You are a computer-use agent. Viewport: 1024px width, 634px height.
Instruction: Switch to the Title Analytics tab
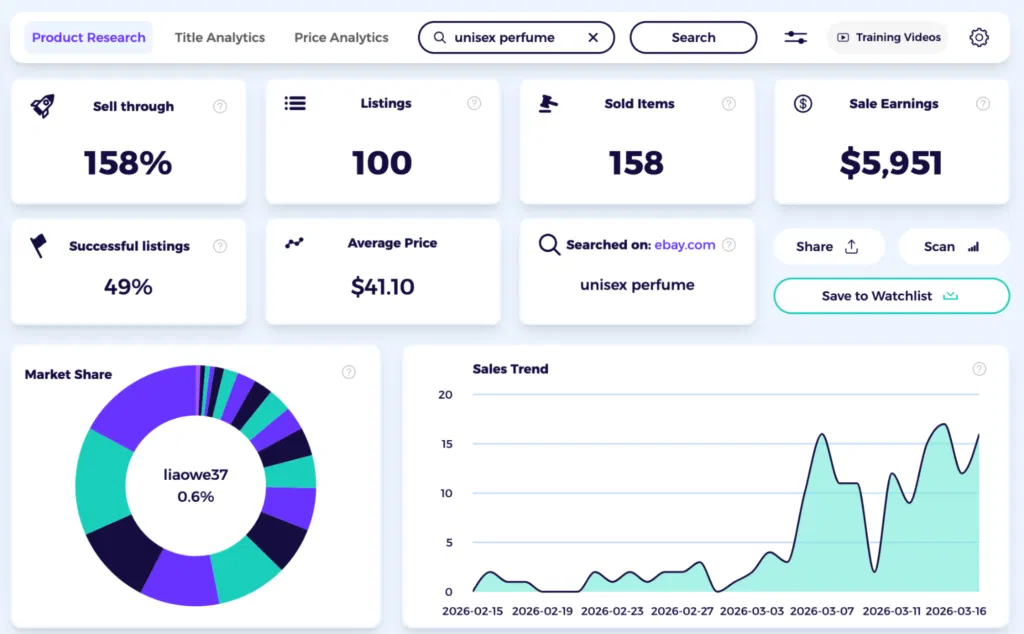pos(219,37)
